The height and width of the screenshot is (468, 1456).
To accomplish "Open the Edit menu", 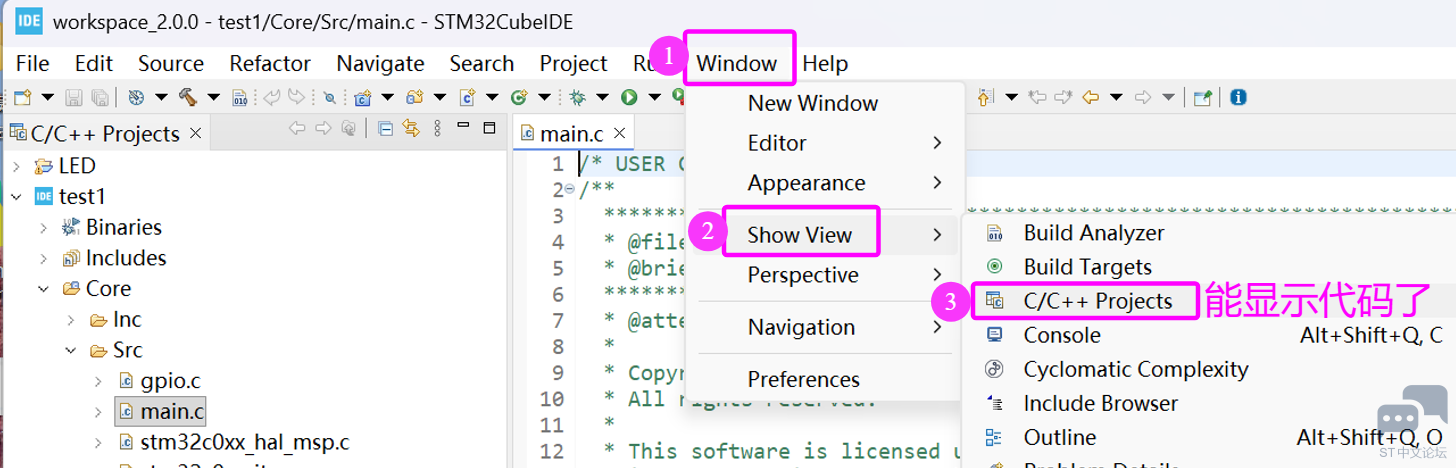I will click(x=94, y=63).
